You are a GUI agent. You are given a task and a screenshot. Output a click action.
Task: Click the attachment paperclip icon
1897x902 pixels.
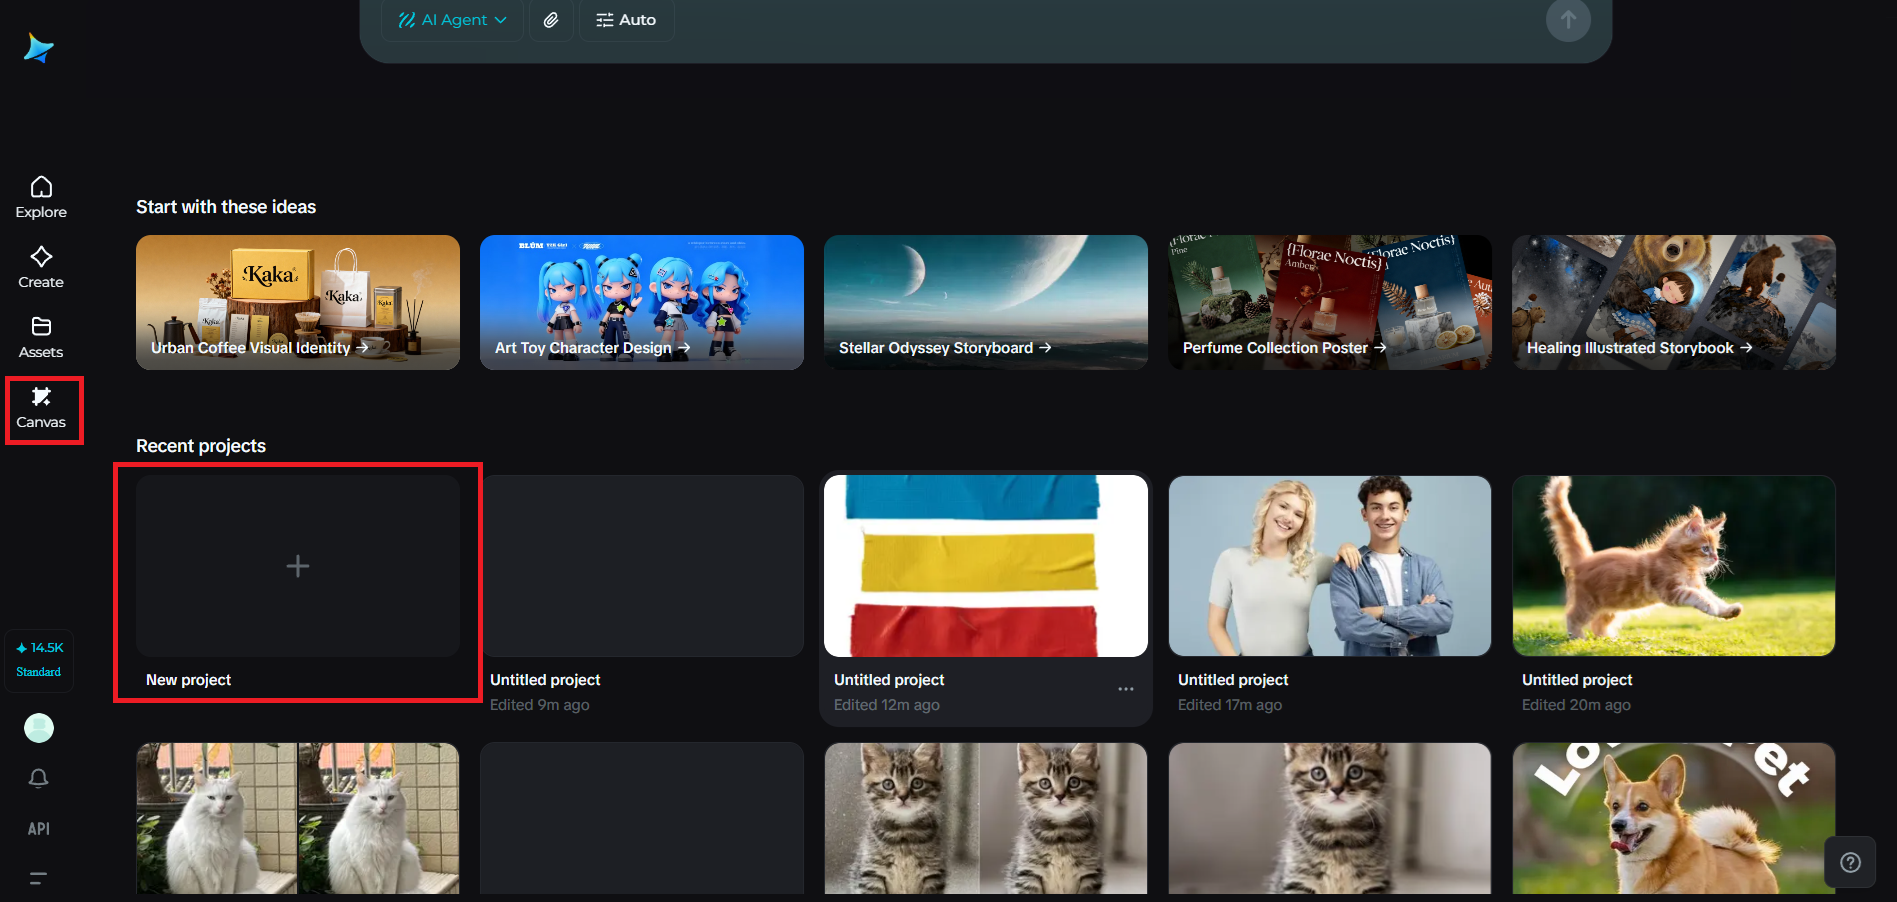551,20
